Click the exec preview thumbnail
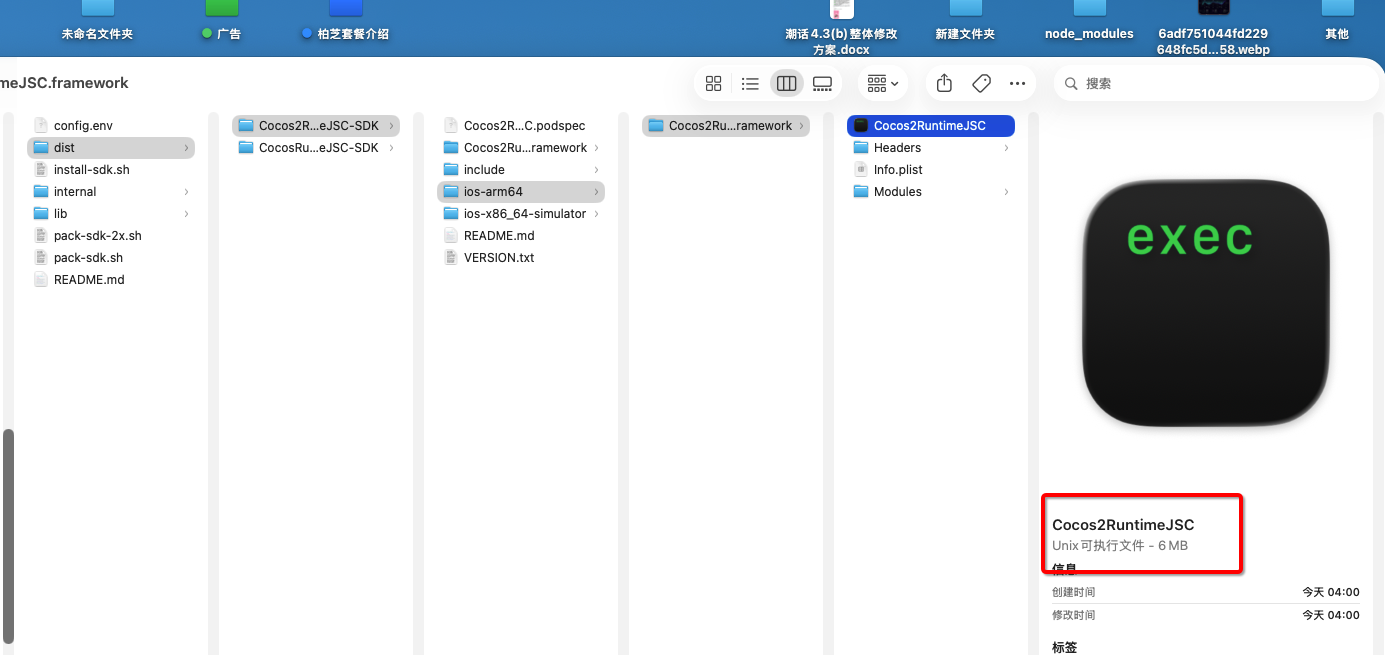 (1207, 301)
